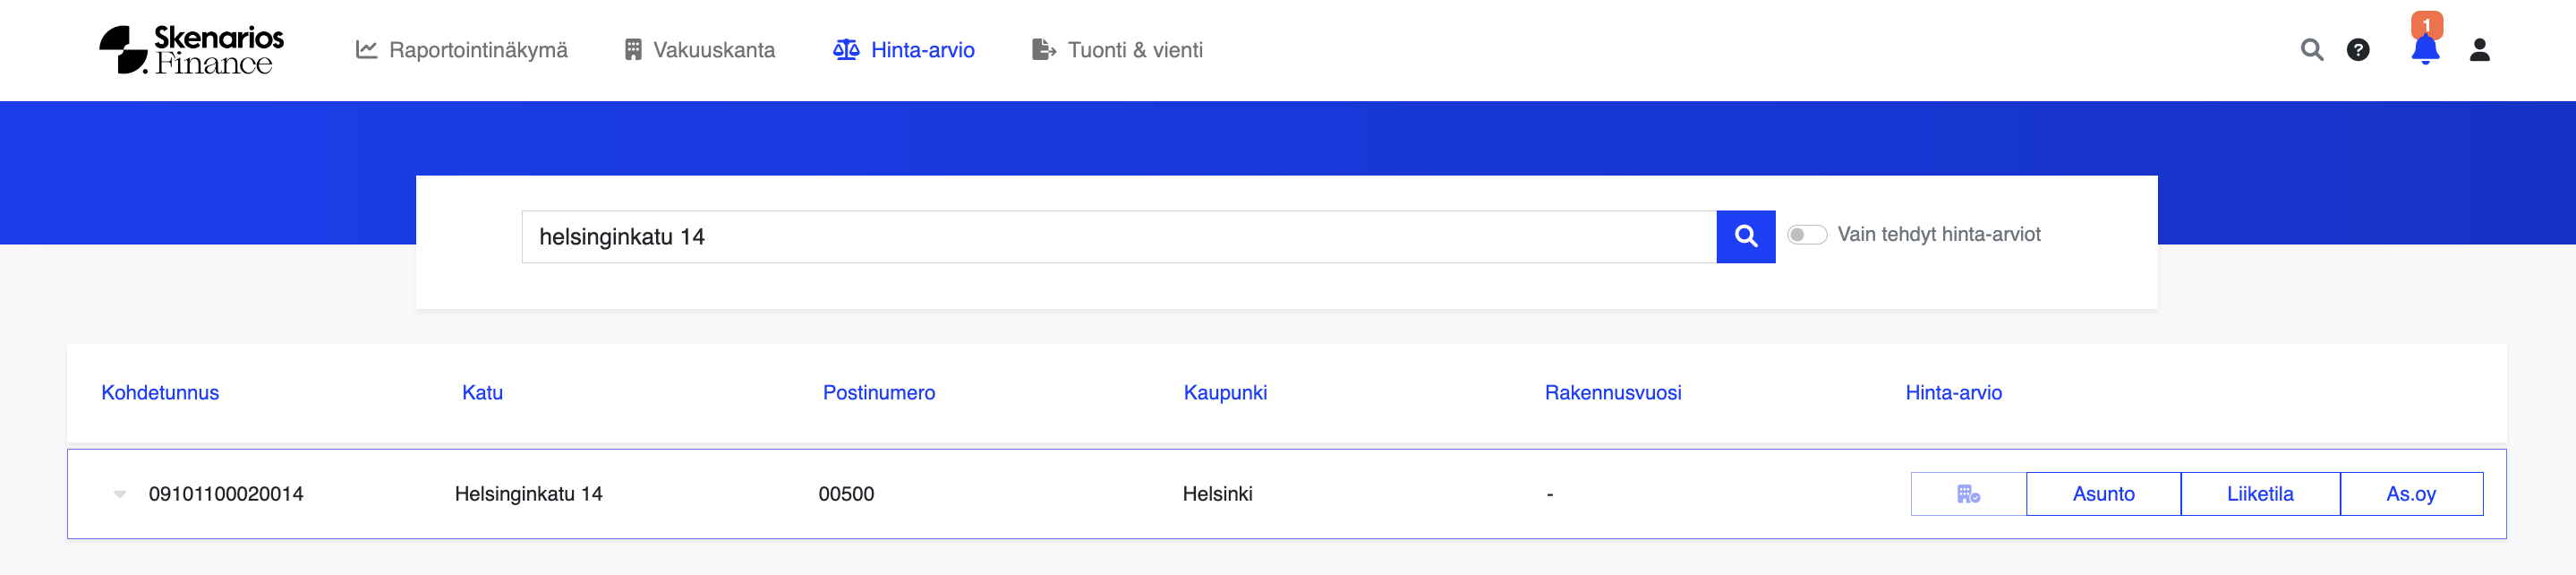Open the user profile icon
Viewport: 2576px width, 575px height.
(2479, 50)
